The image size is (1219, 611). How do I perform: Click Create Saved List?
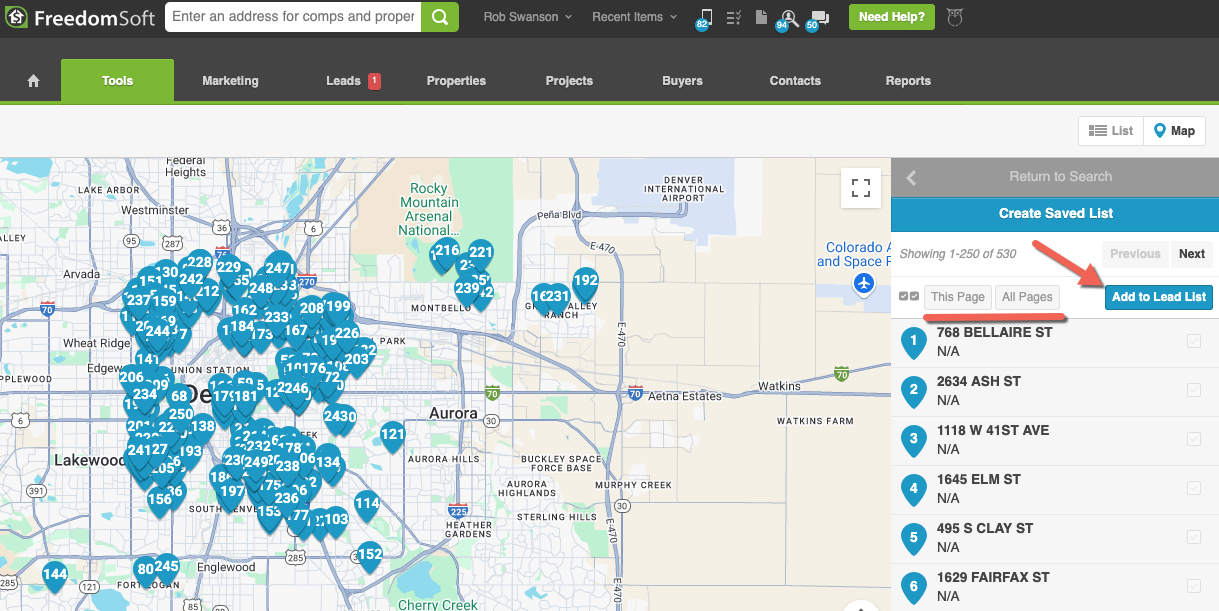[1055, 213]
